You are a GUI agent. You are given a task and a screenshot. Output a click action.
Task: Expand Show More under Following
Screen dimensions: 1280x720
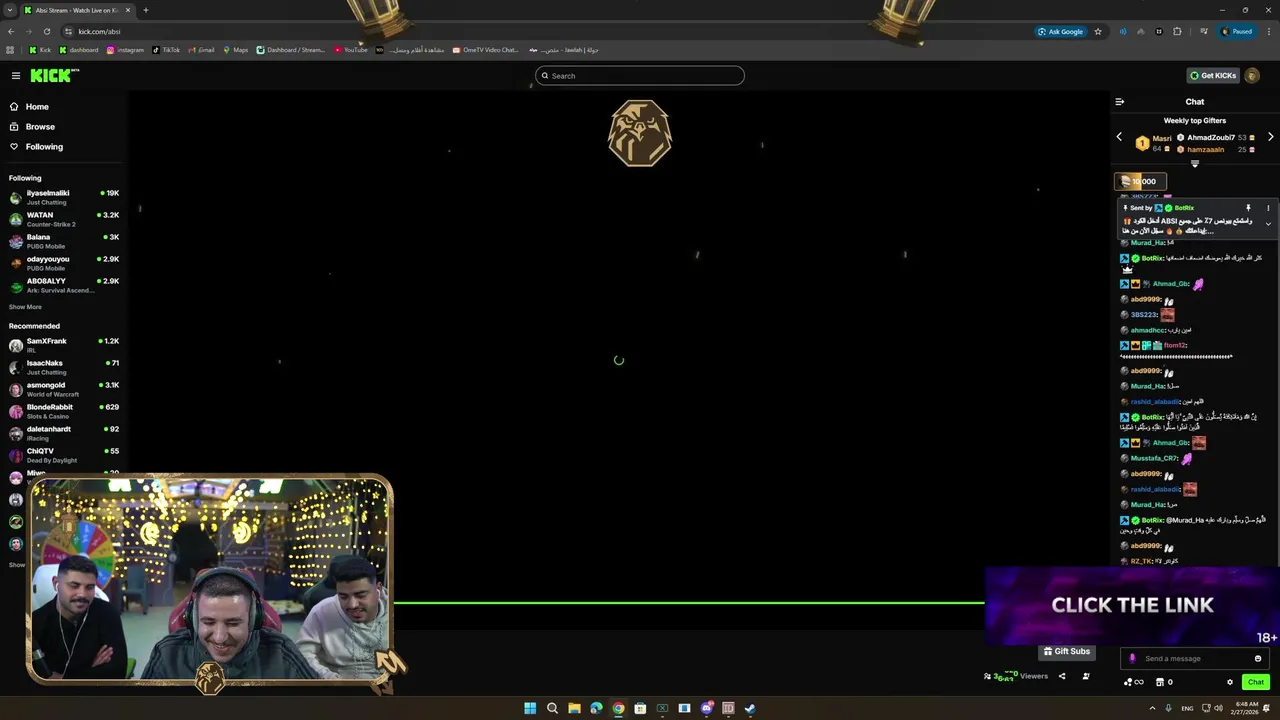25,307
